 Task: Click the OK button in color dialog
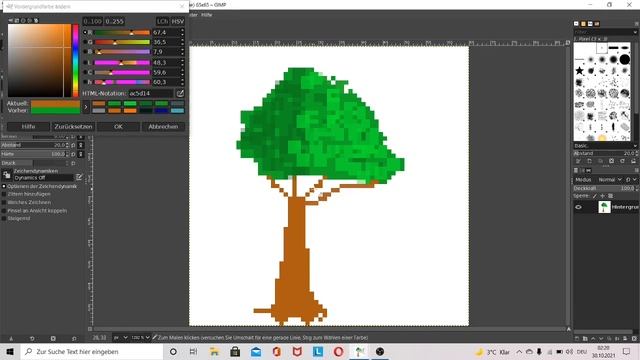tap(118, 127)
